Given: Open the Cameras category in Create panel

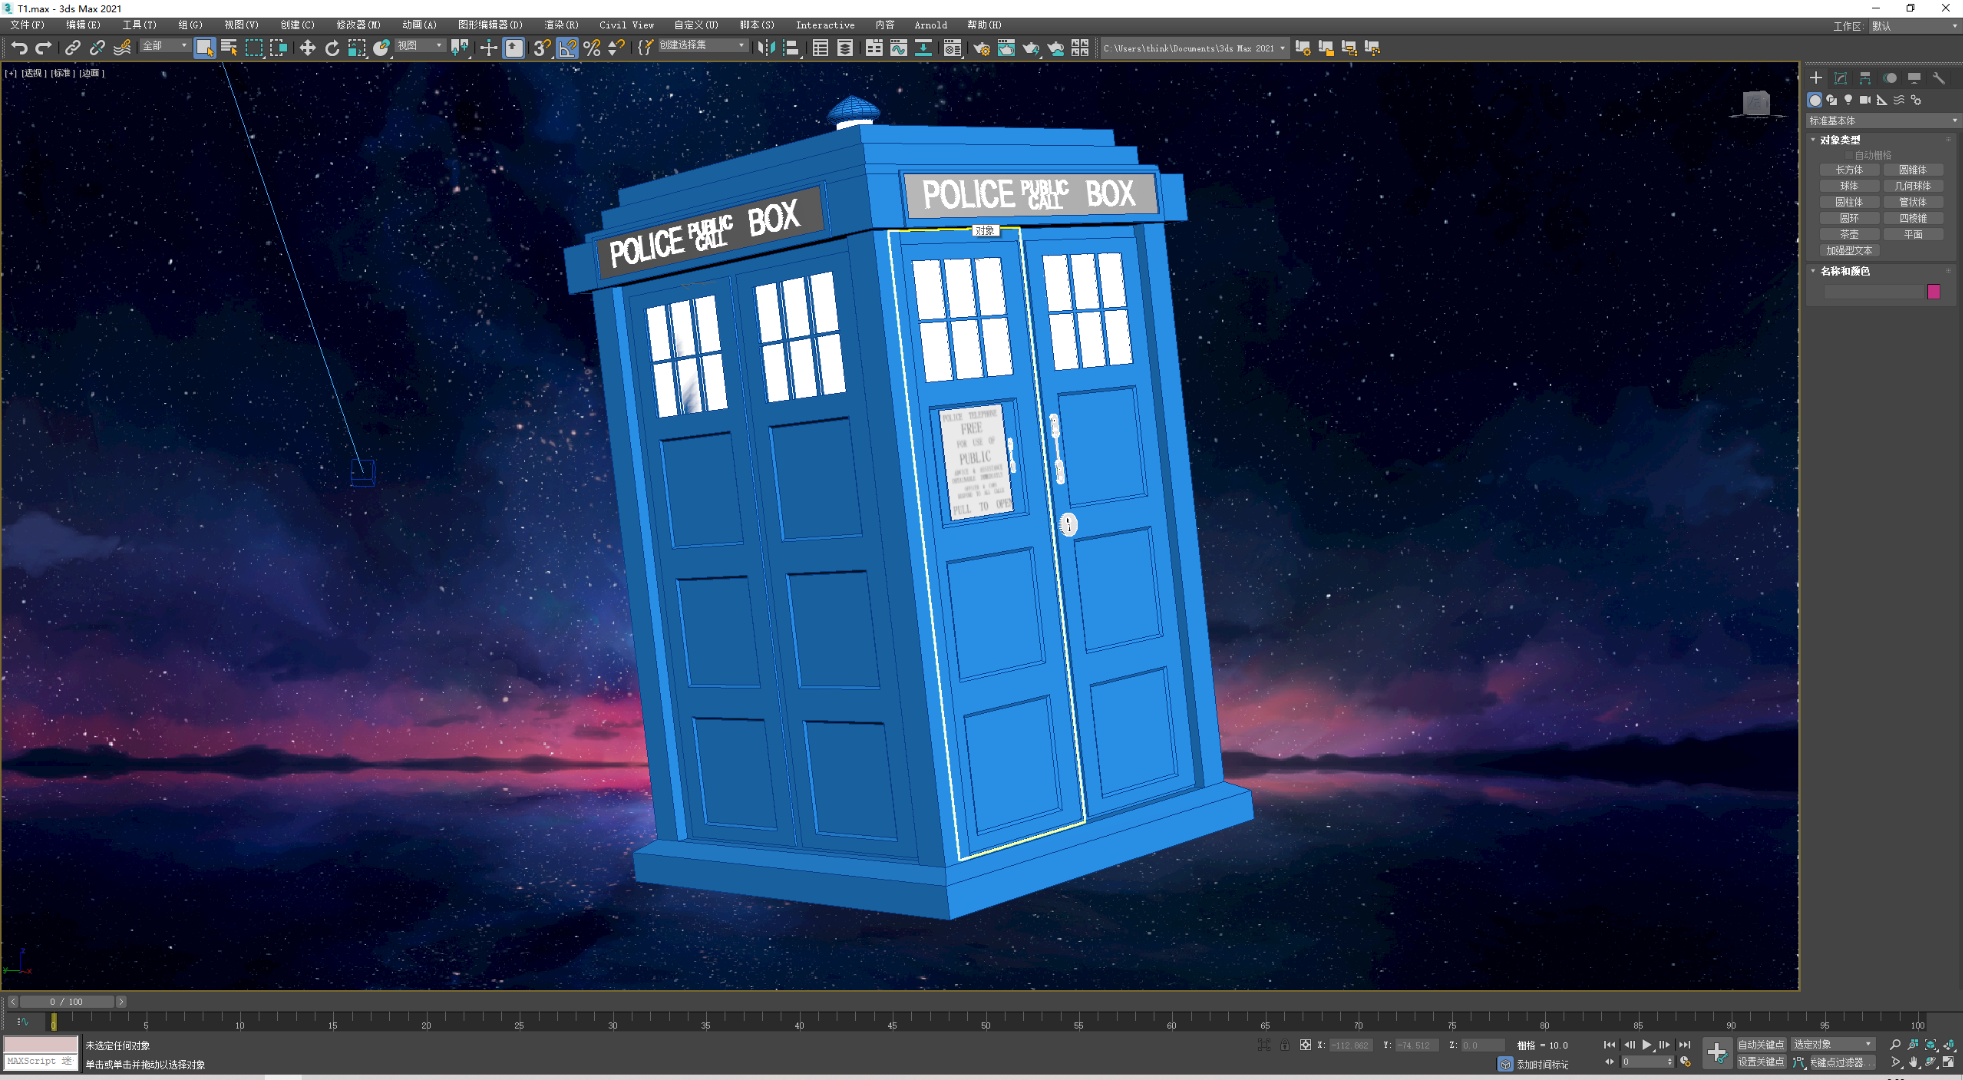Looking at the screenshot, I should (1865, 100).
